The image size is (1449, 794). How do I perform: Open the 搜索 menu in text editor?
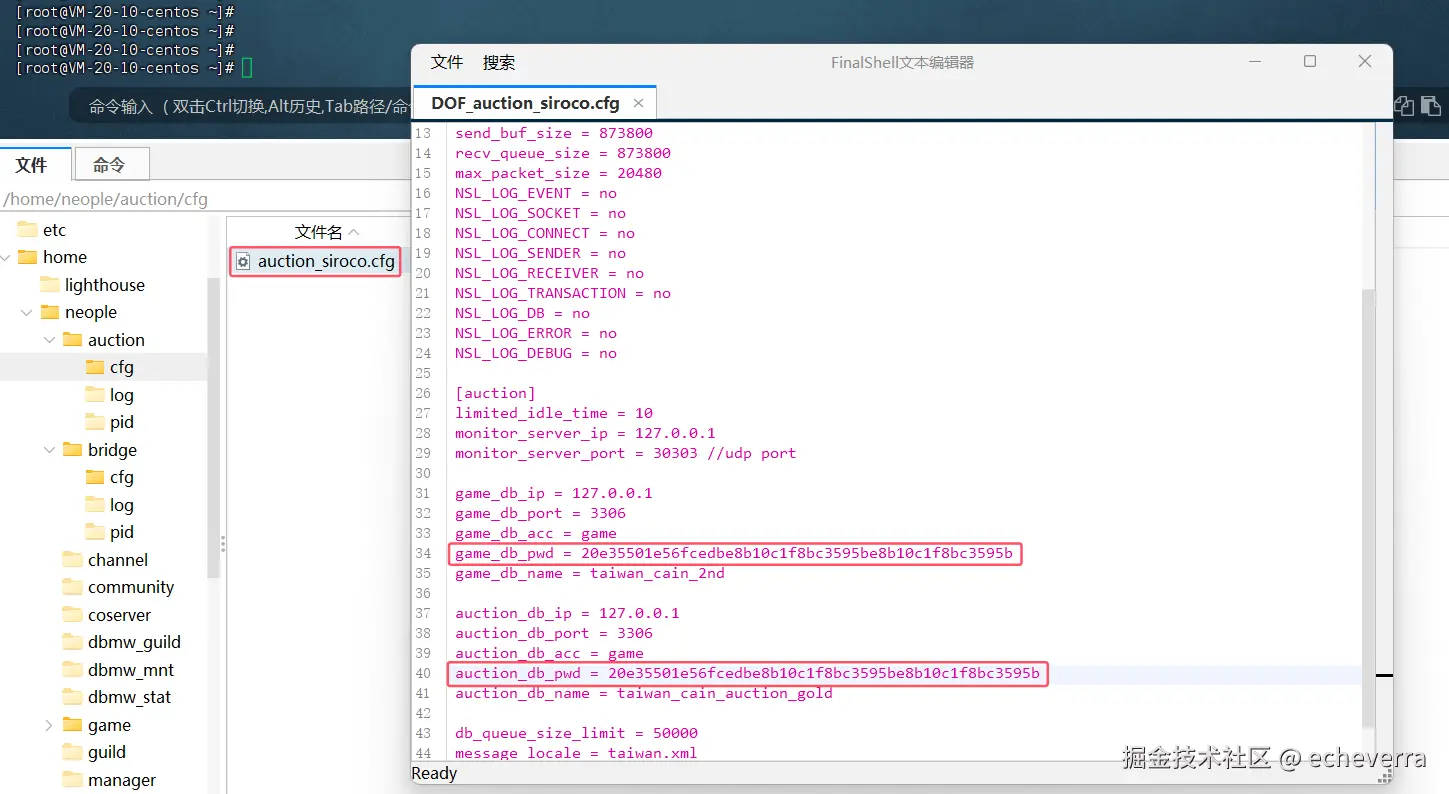[499, 62]
